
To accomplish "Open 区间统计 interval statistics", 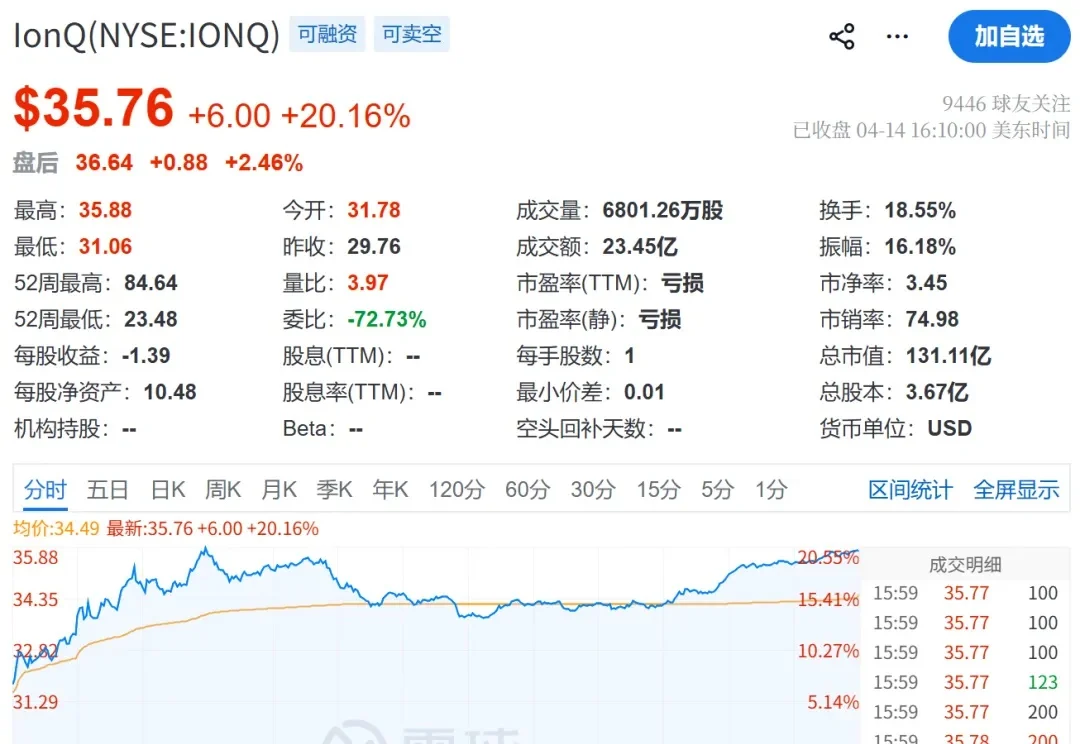I will (909, 489).
